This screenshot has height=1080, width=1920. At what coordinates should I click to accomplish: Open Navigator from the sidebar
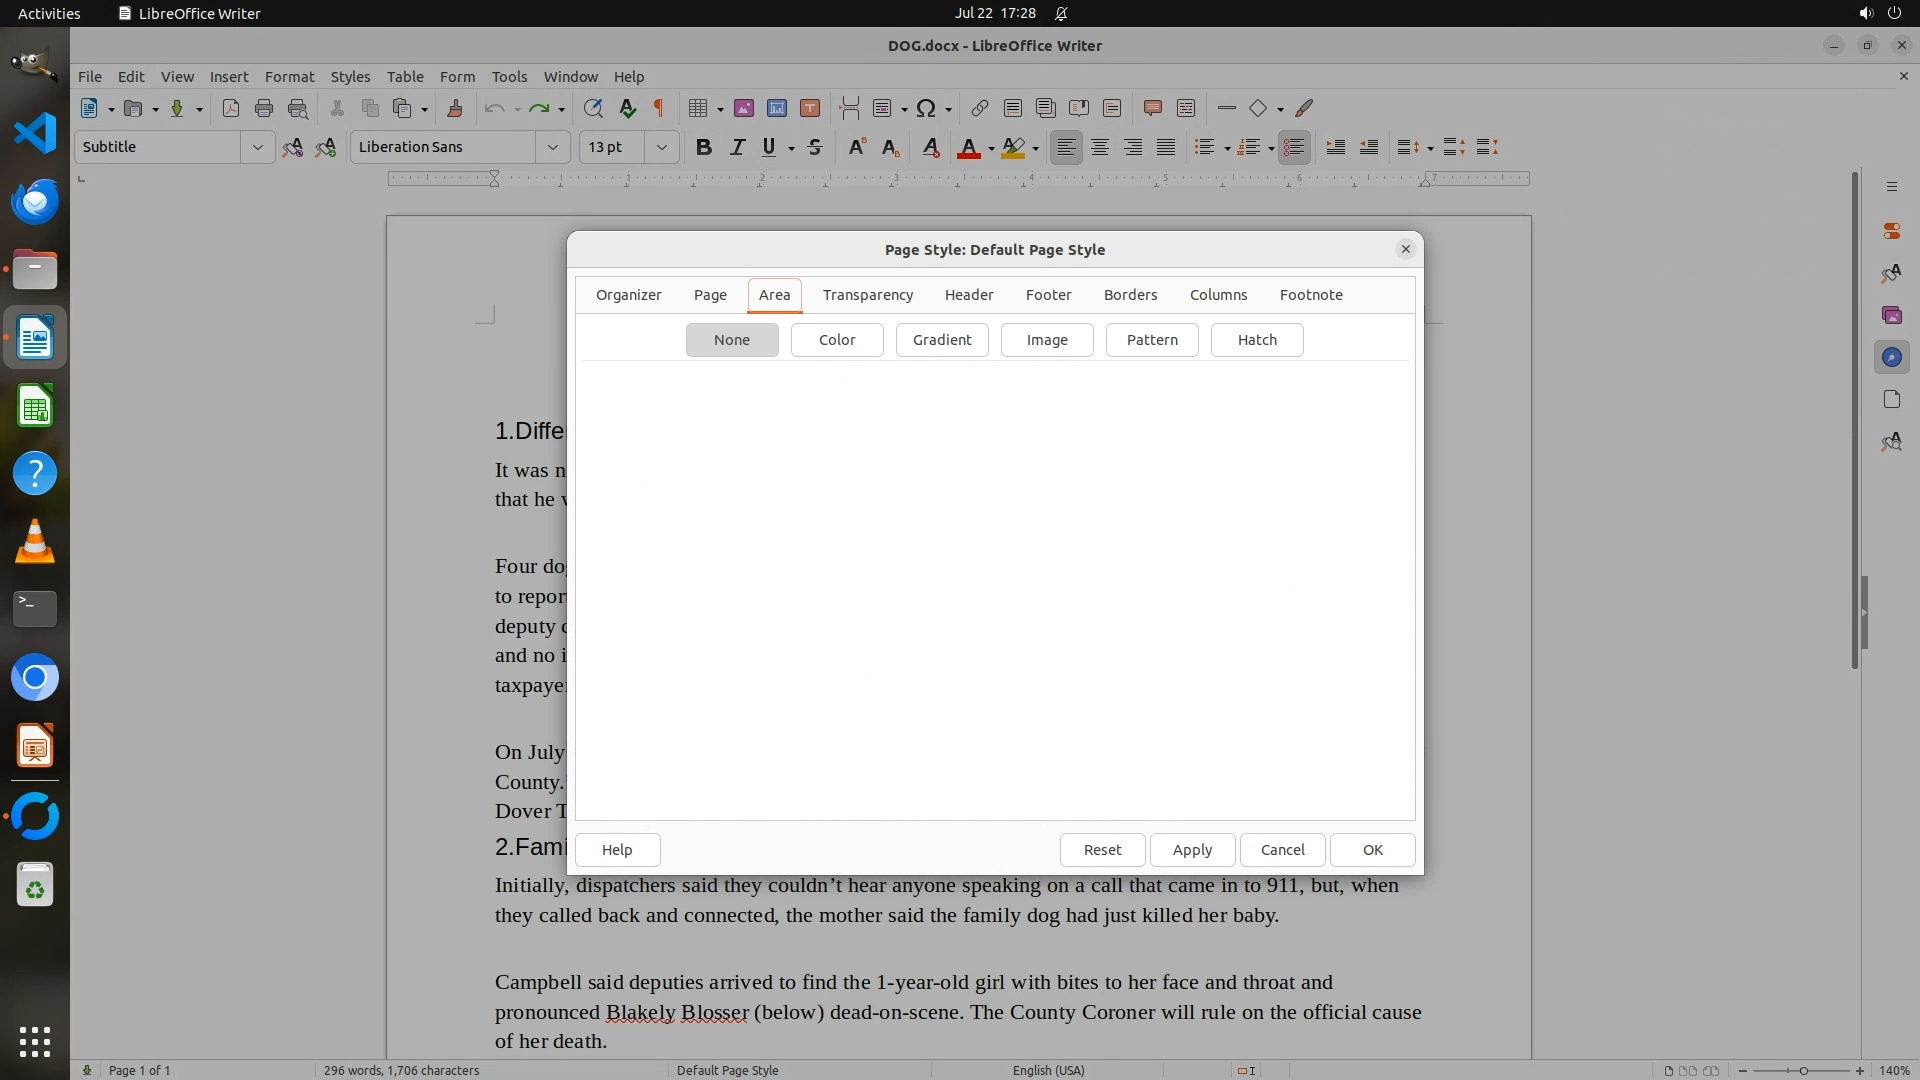point(1891,357)
